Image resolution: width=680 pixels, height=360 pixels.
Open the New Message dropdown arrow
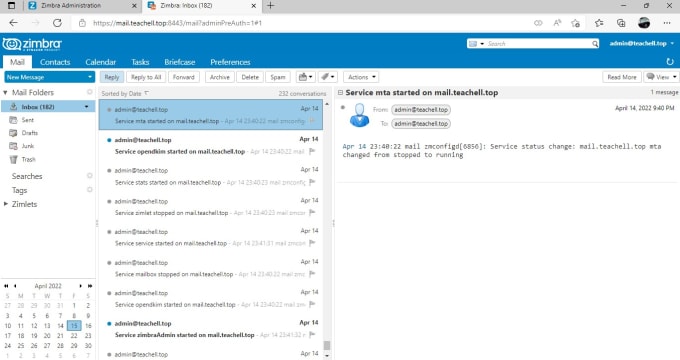coord(89,77)
